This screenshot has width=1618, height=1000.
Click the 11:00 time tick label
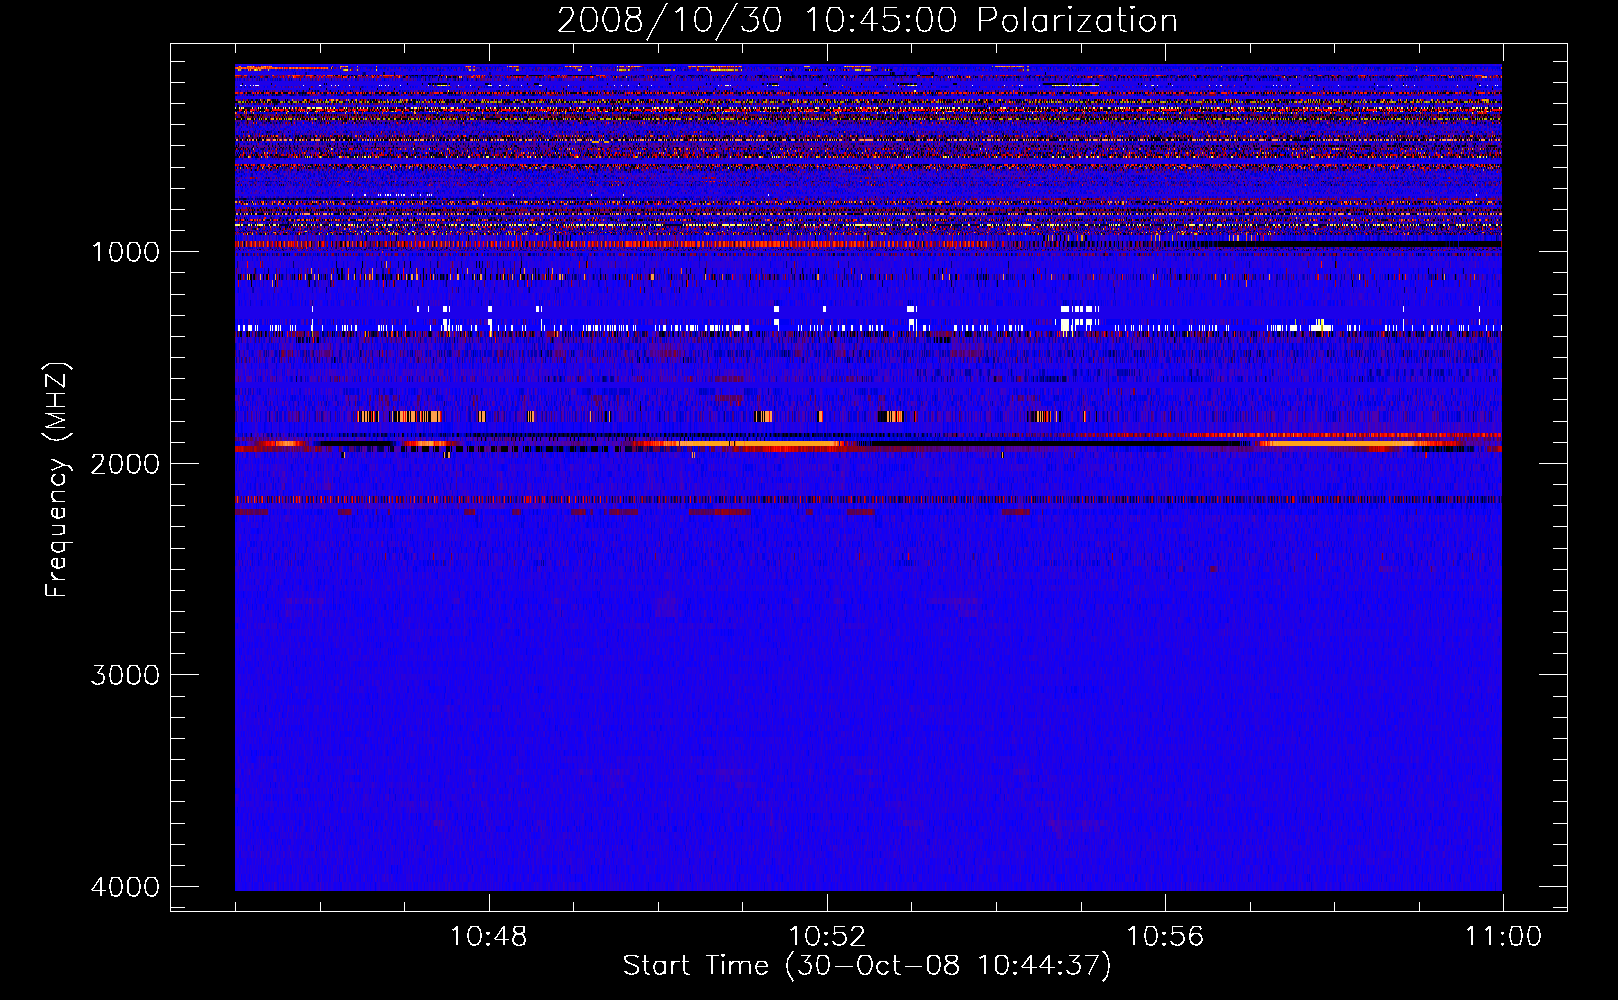pyautogui.click(x=1503, y=937)
